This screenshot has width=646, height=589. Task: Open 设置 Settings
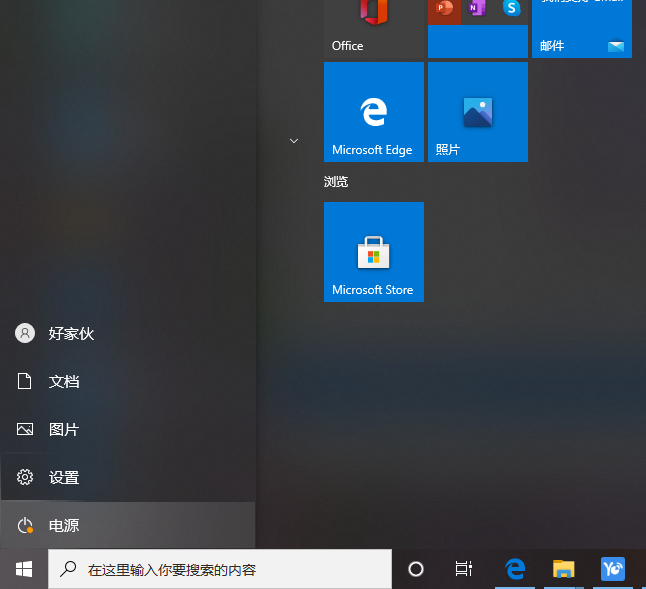tap(64, 478)
